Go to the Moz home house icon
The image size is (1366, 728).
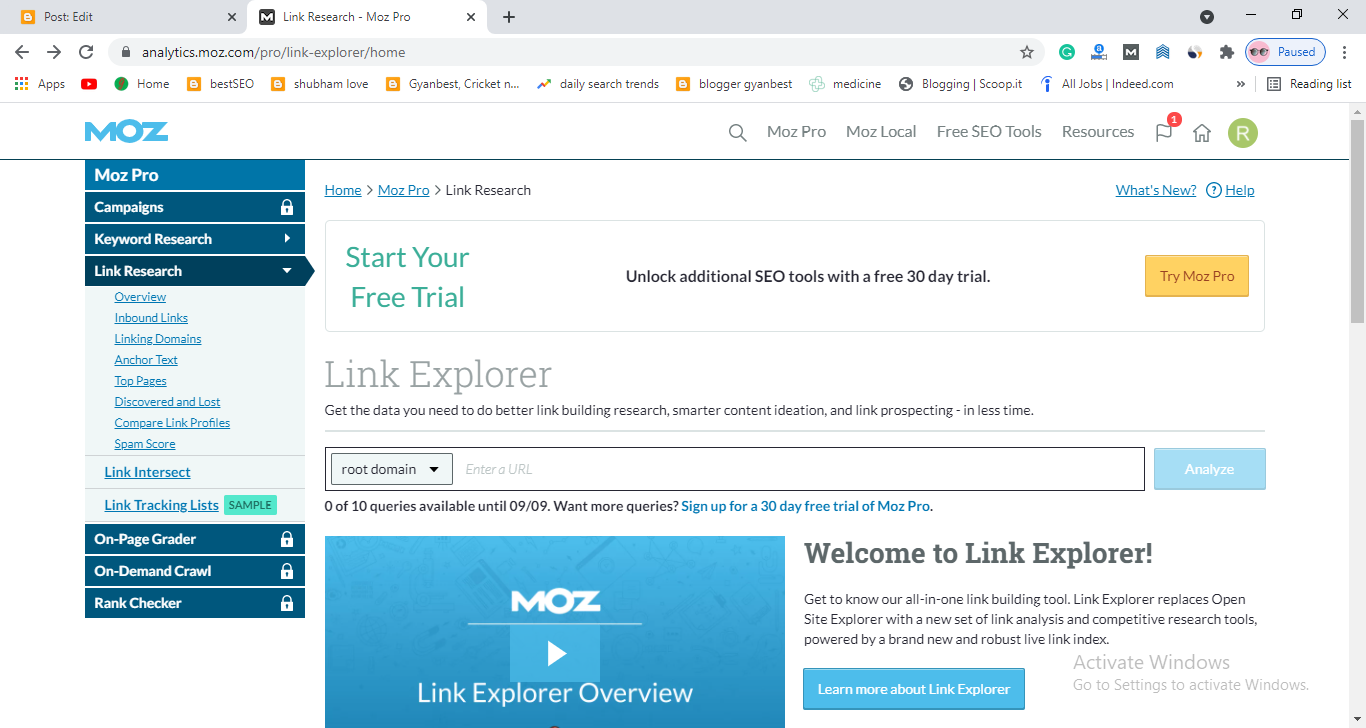click(x=1202, y=133)
